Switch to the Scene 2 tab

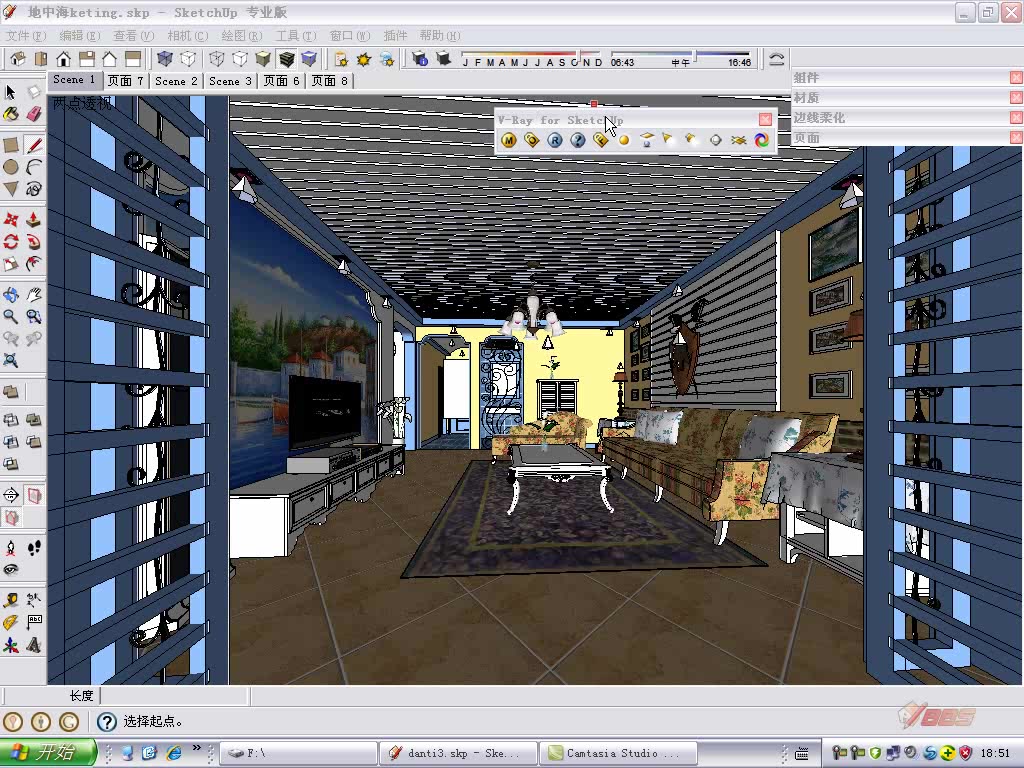175,81
